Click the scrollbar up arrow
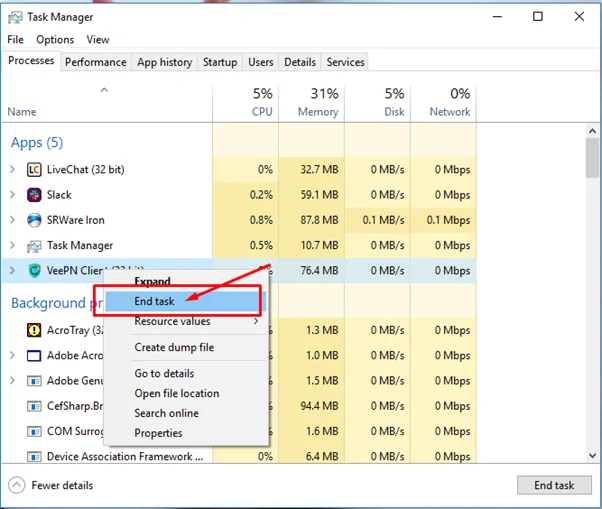This screenshot has width=602, height=509. [x=592, y=131]
